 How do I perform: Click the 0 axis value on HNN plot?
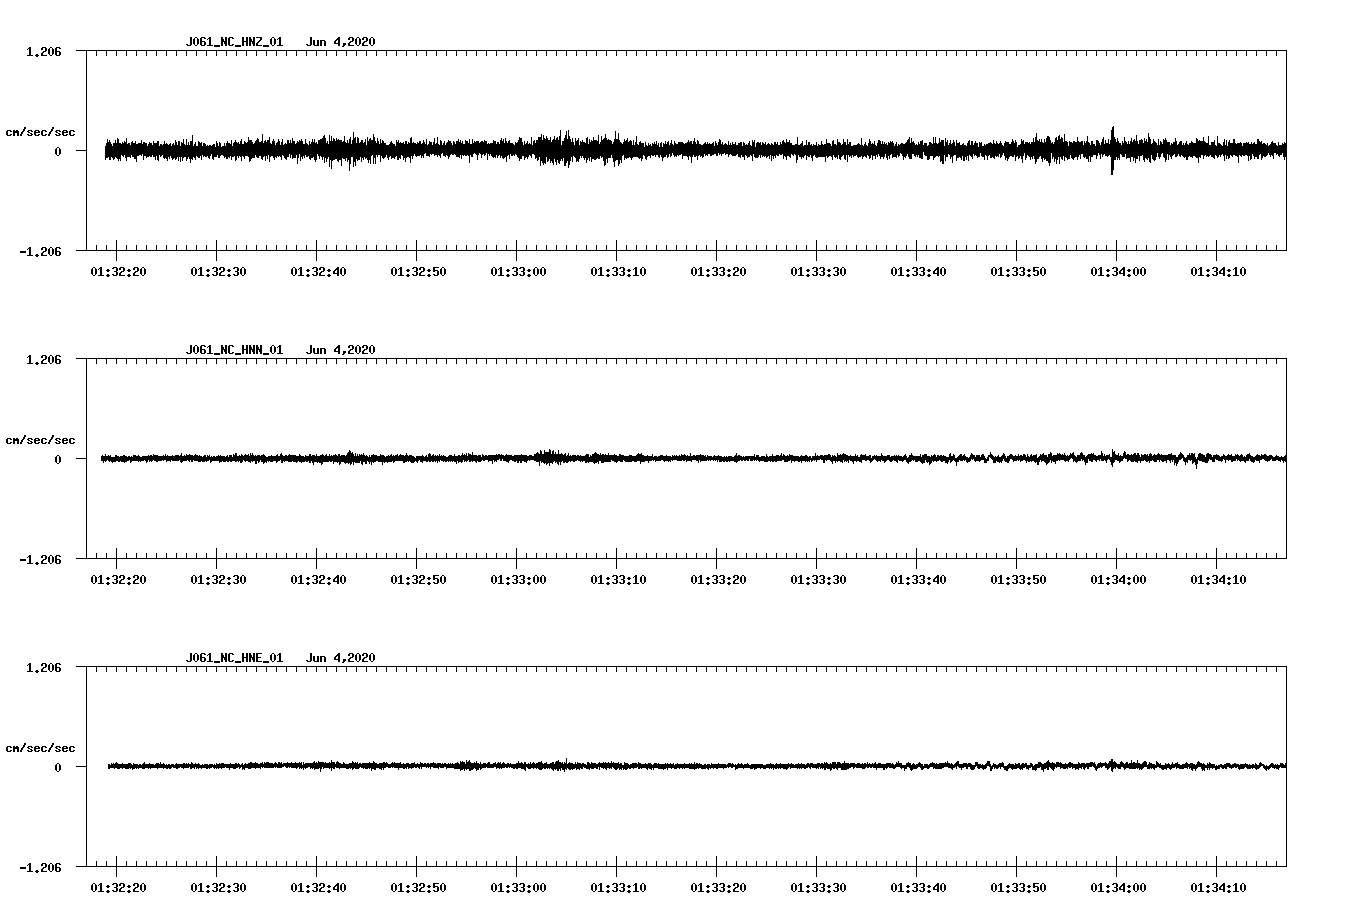(x=58, y=459)
